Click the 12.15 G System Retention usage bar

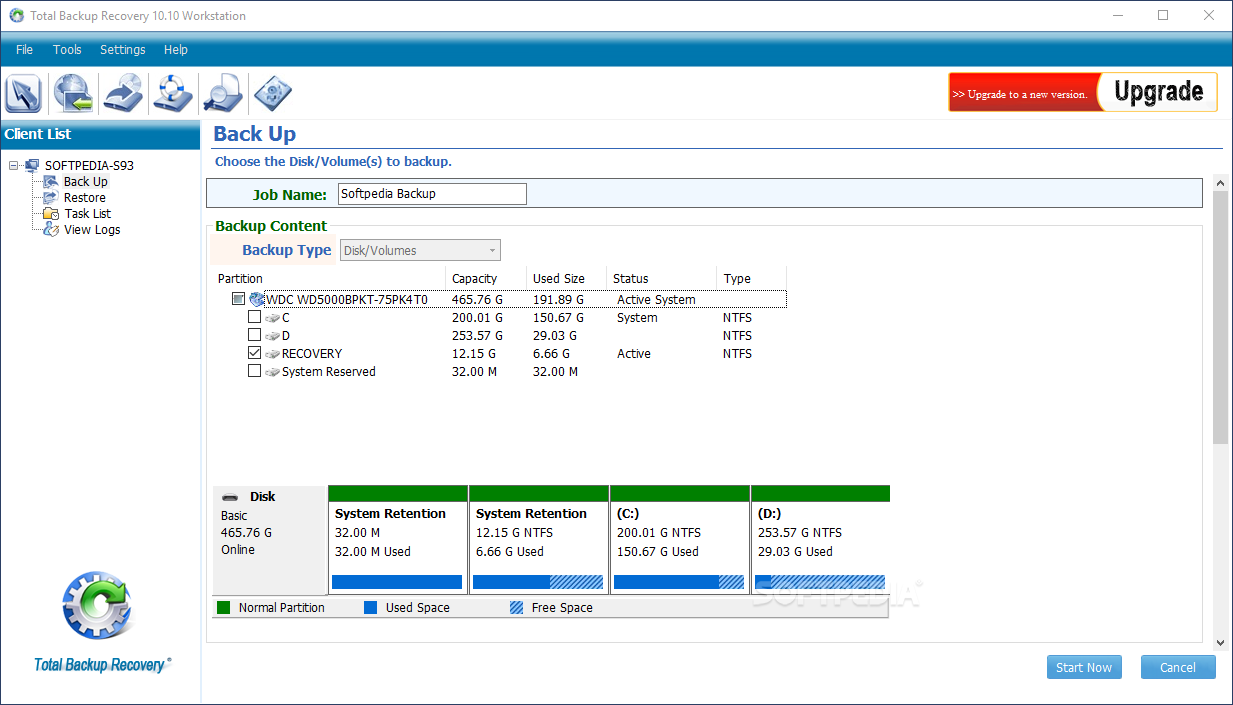pos(538,582)
